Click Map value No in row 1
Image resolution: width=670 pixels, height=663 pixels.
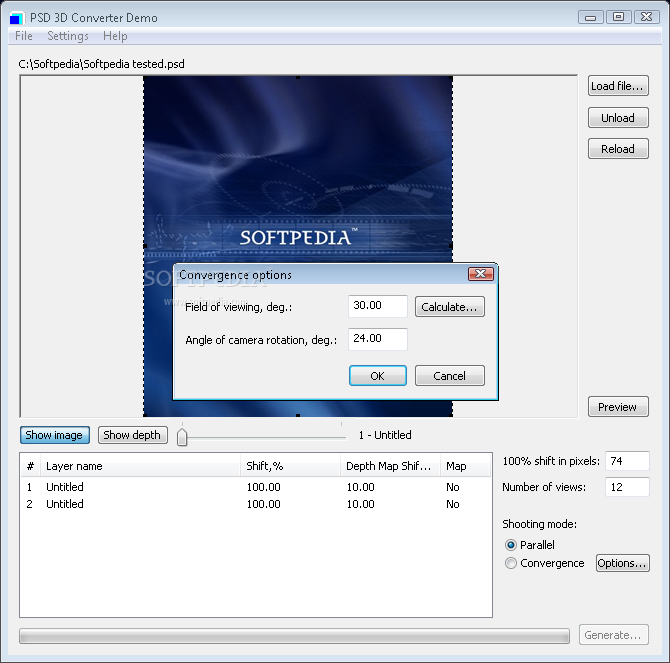[x=453, y=487]
